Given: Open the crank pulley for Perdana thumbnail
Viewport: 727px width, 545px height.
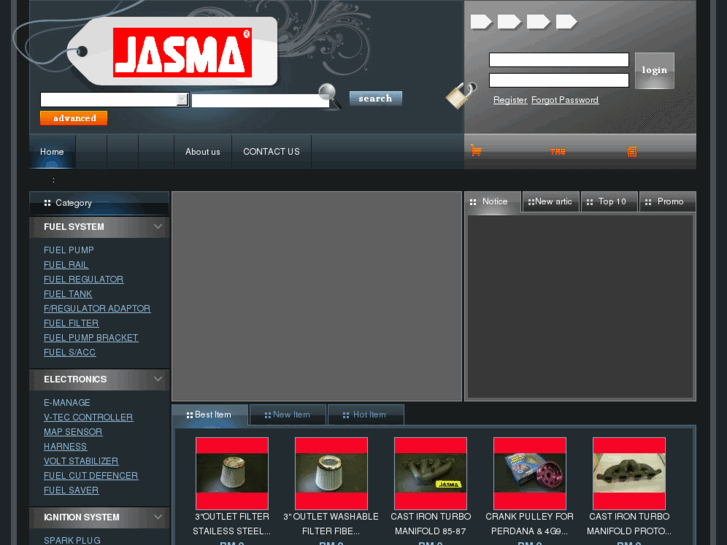Looking at the screenshot, I should (529, 473).
